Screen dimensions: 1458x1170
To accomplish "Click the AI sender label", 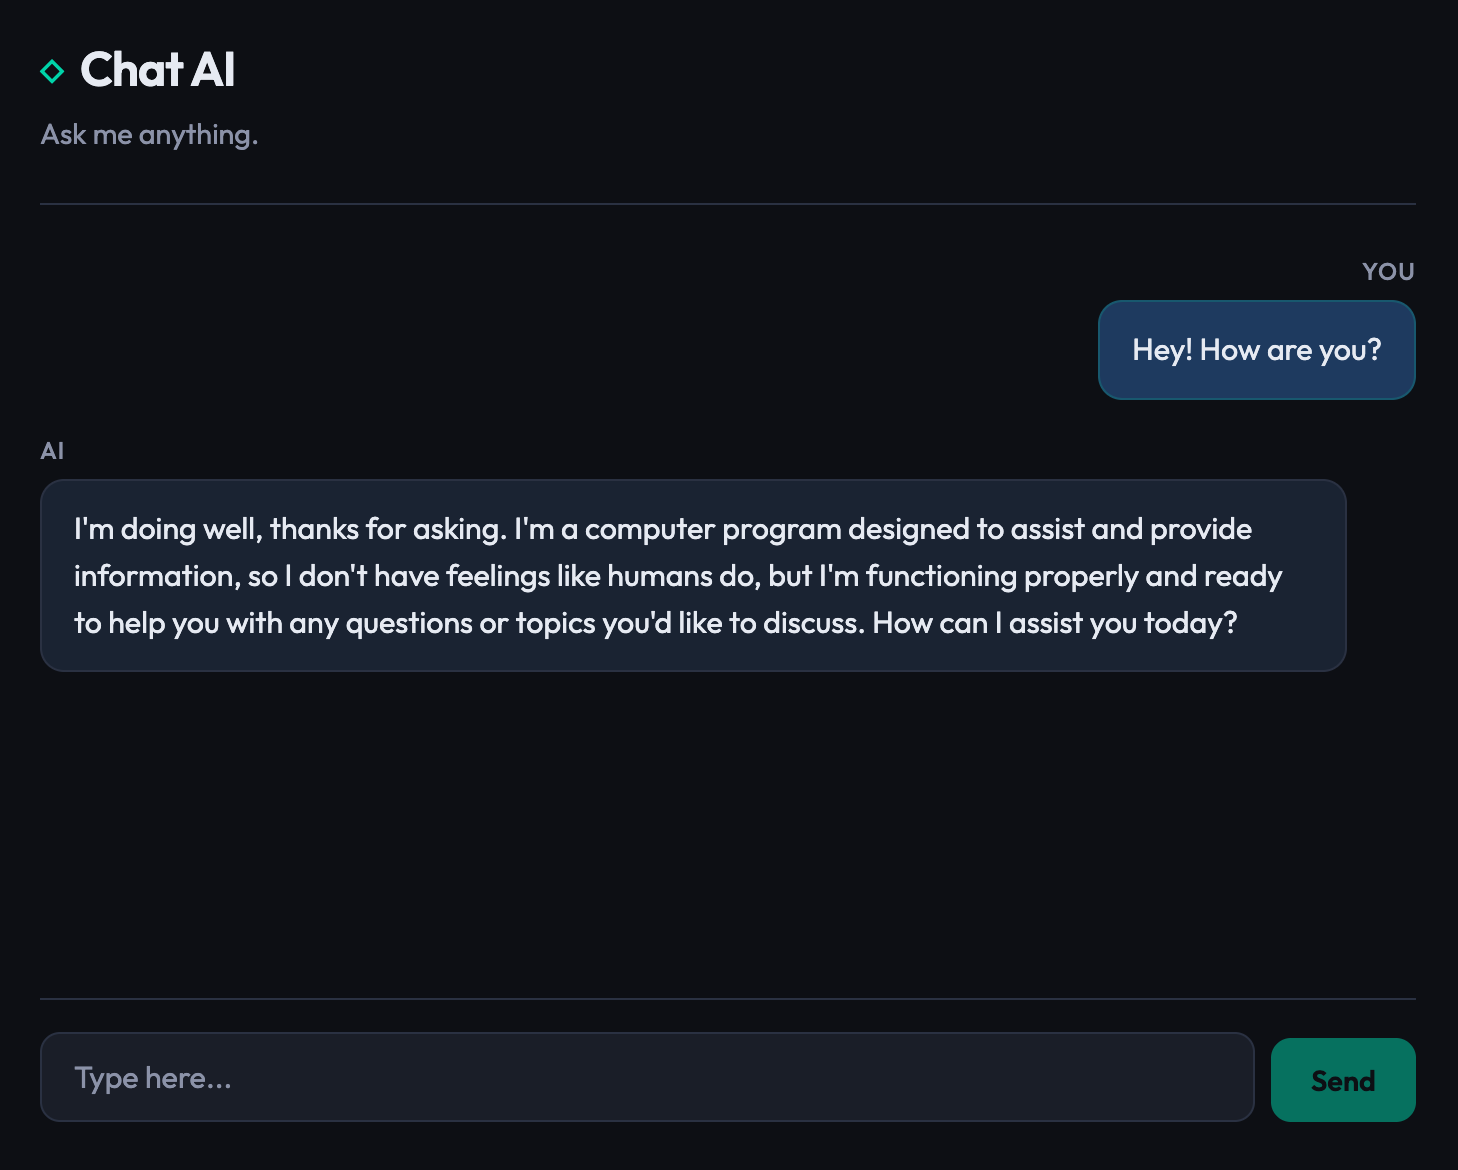I will pos(52,450).
